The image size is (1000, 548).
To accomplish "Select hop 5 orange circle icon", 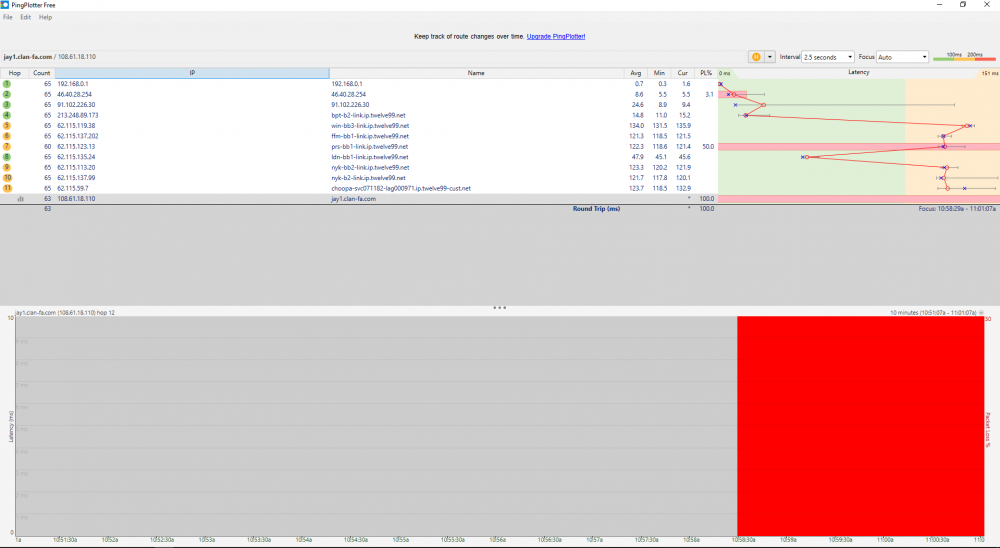I will [7, 126].
